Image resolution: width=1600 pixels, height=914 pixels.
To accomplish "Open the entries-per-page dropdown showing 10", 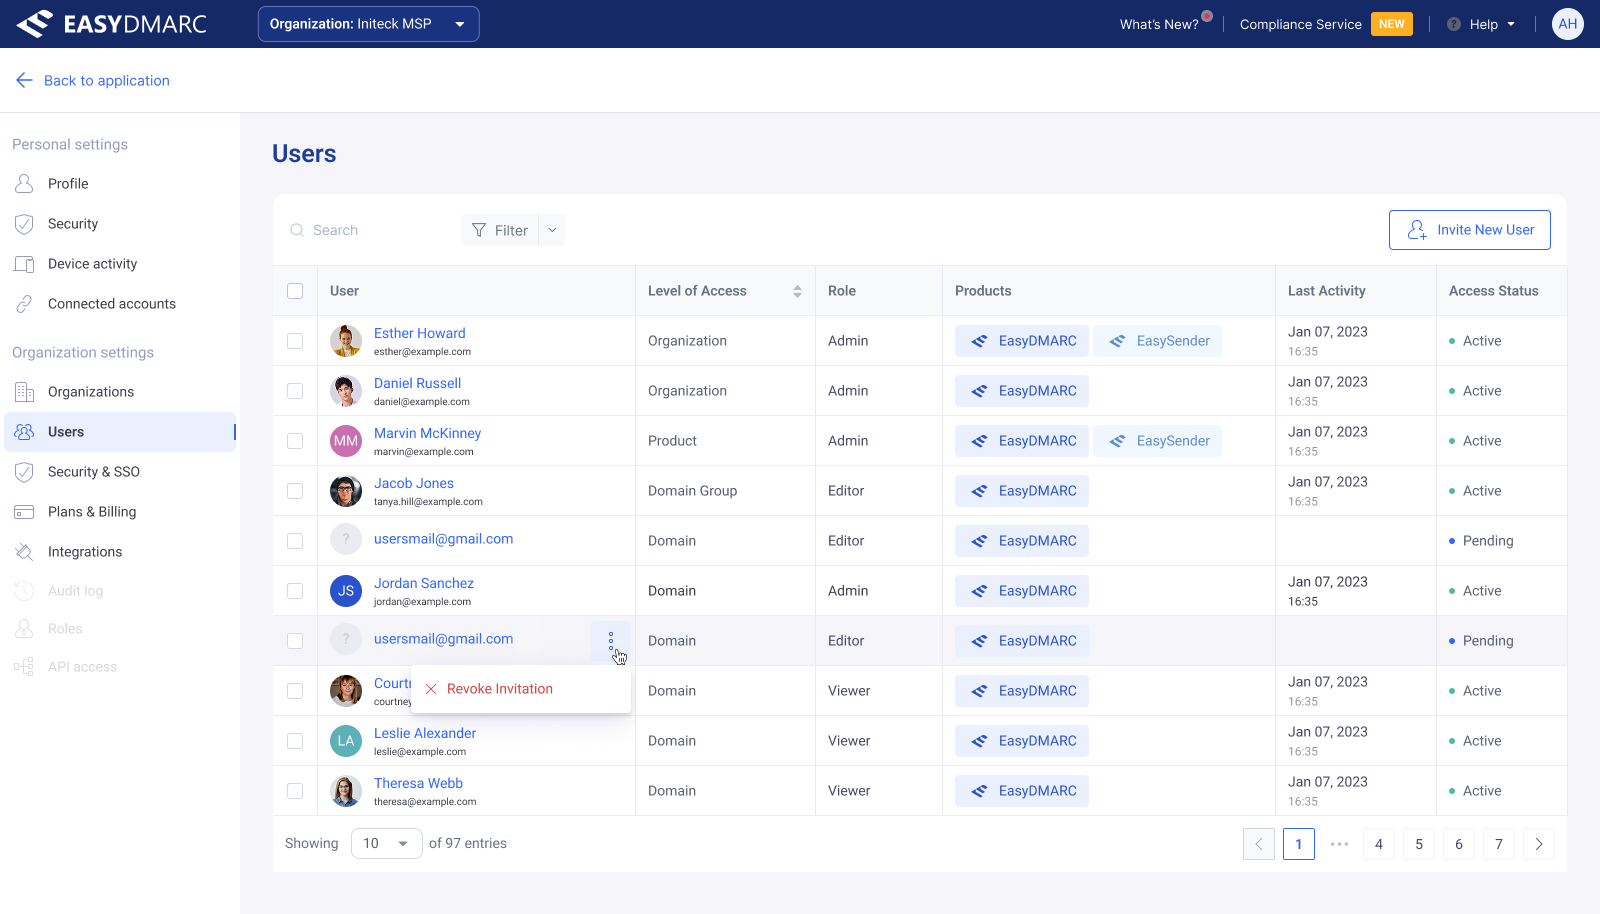I will [x=387, y=844].
